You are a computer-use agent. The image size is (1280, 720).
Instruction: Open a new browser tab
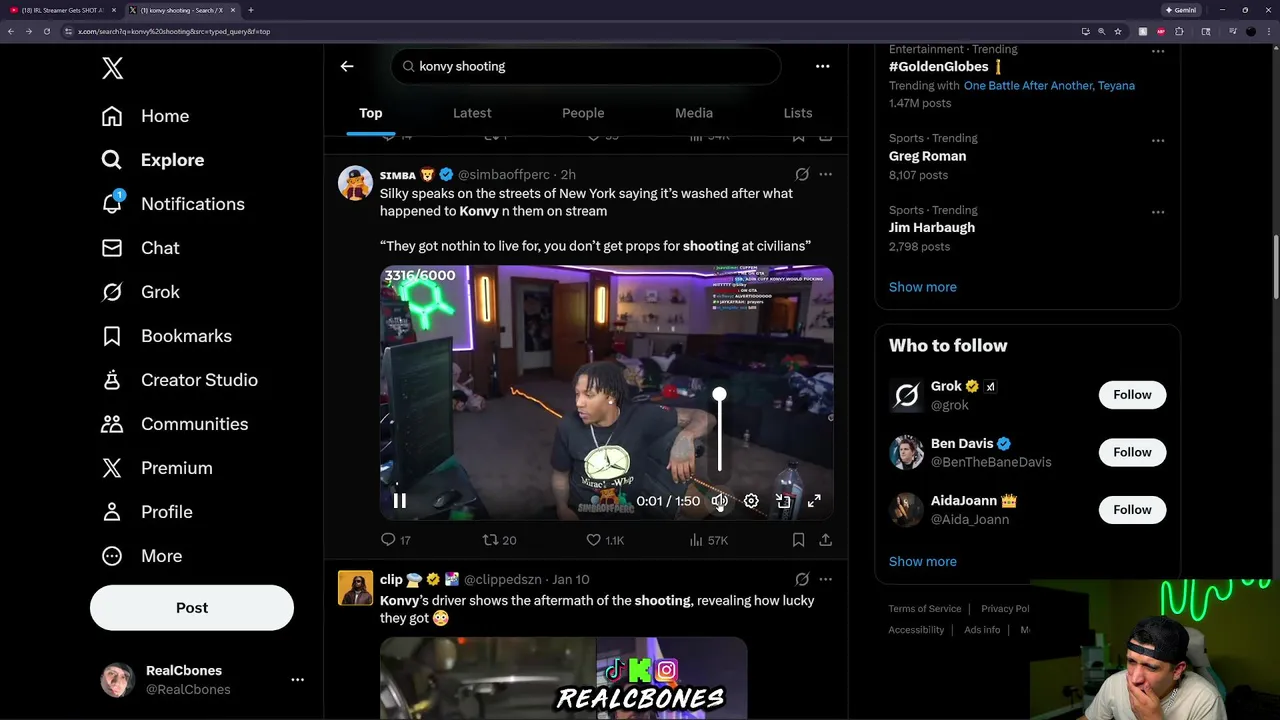250,10
